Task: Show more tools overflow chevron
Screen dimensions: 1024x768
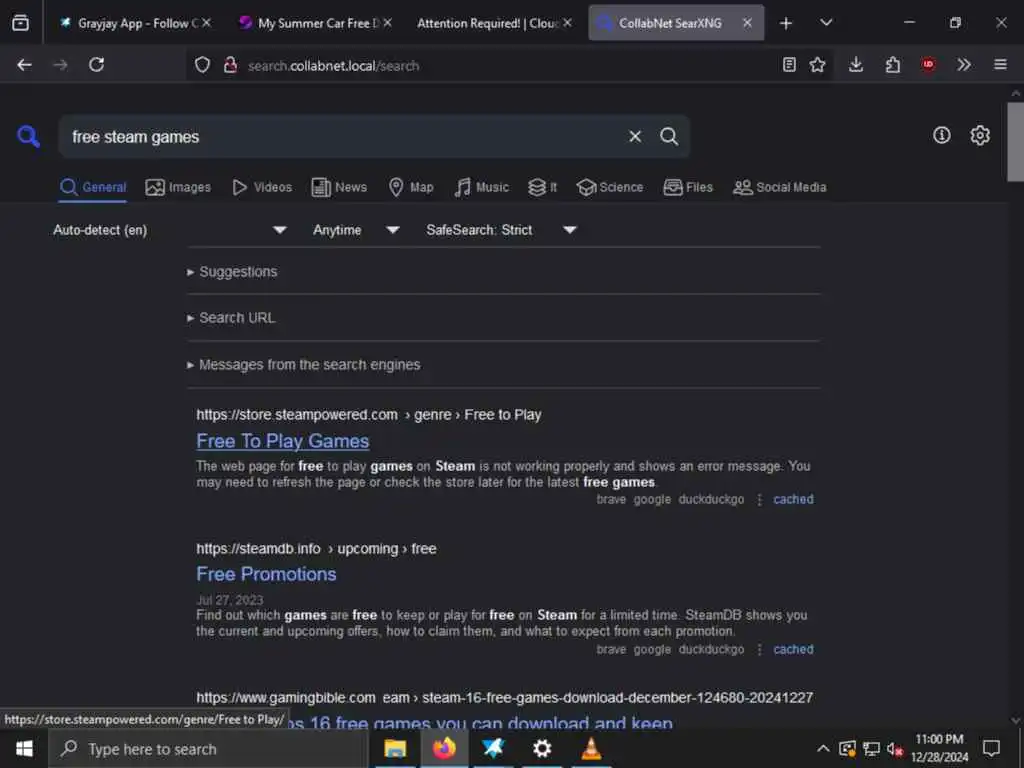Action: 964,65
